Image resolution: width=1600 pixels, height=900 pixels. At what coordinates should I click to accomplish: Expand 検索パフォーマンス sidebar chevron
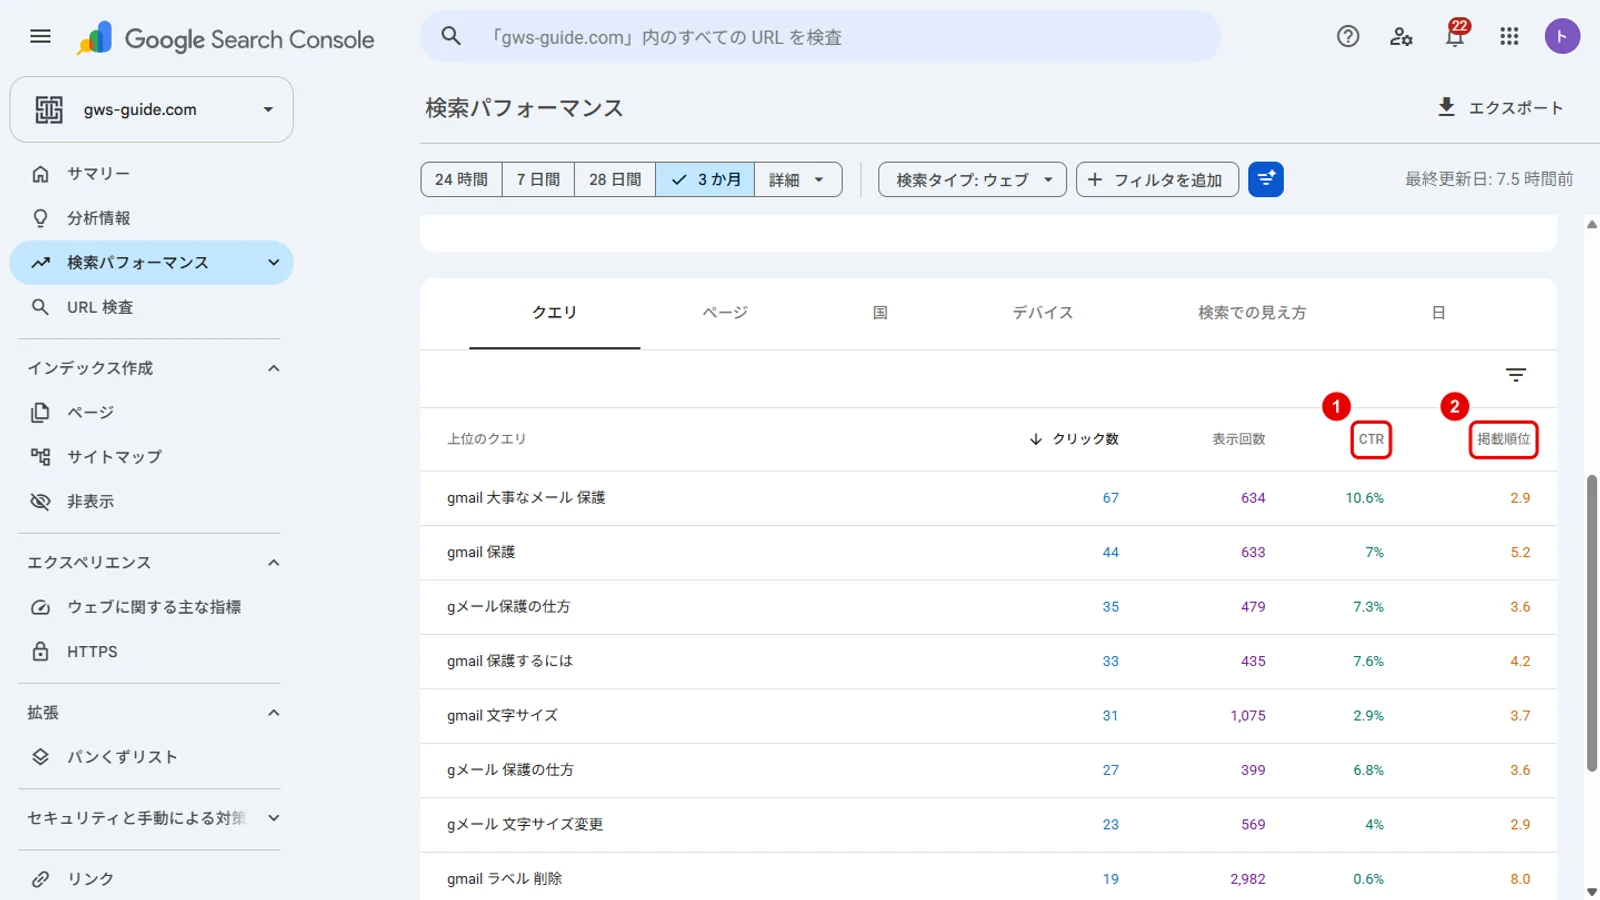coord(273,263)
